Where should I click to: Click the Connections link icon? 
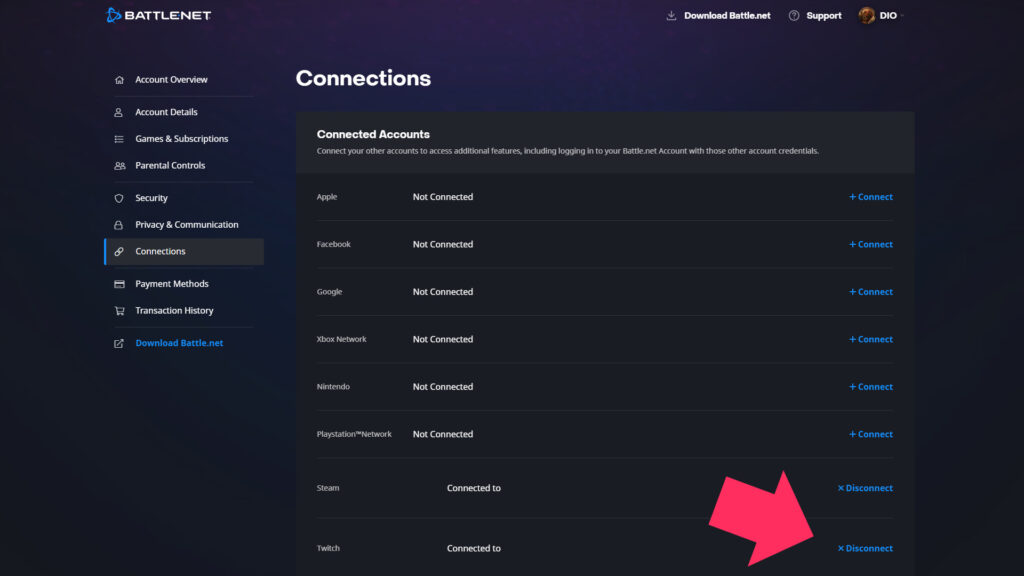coord(119,251)
